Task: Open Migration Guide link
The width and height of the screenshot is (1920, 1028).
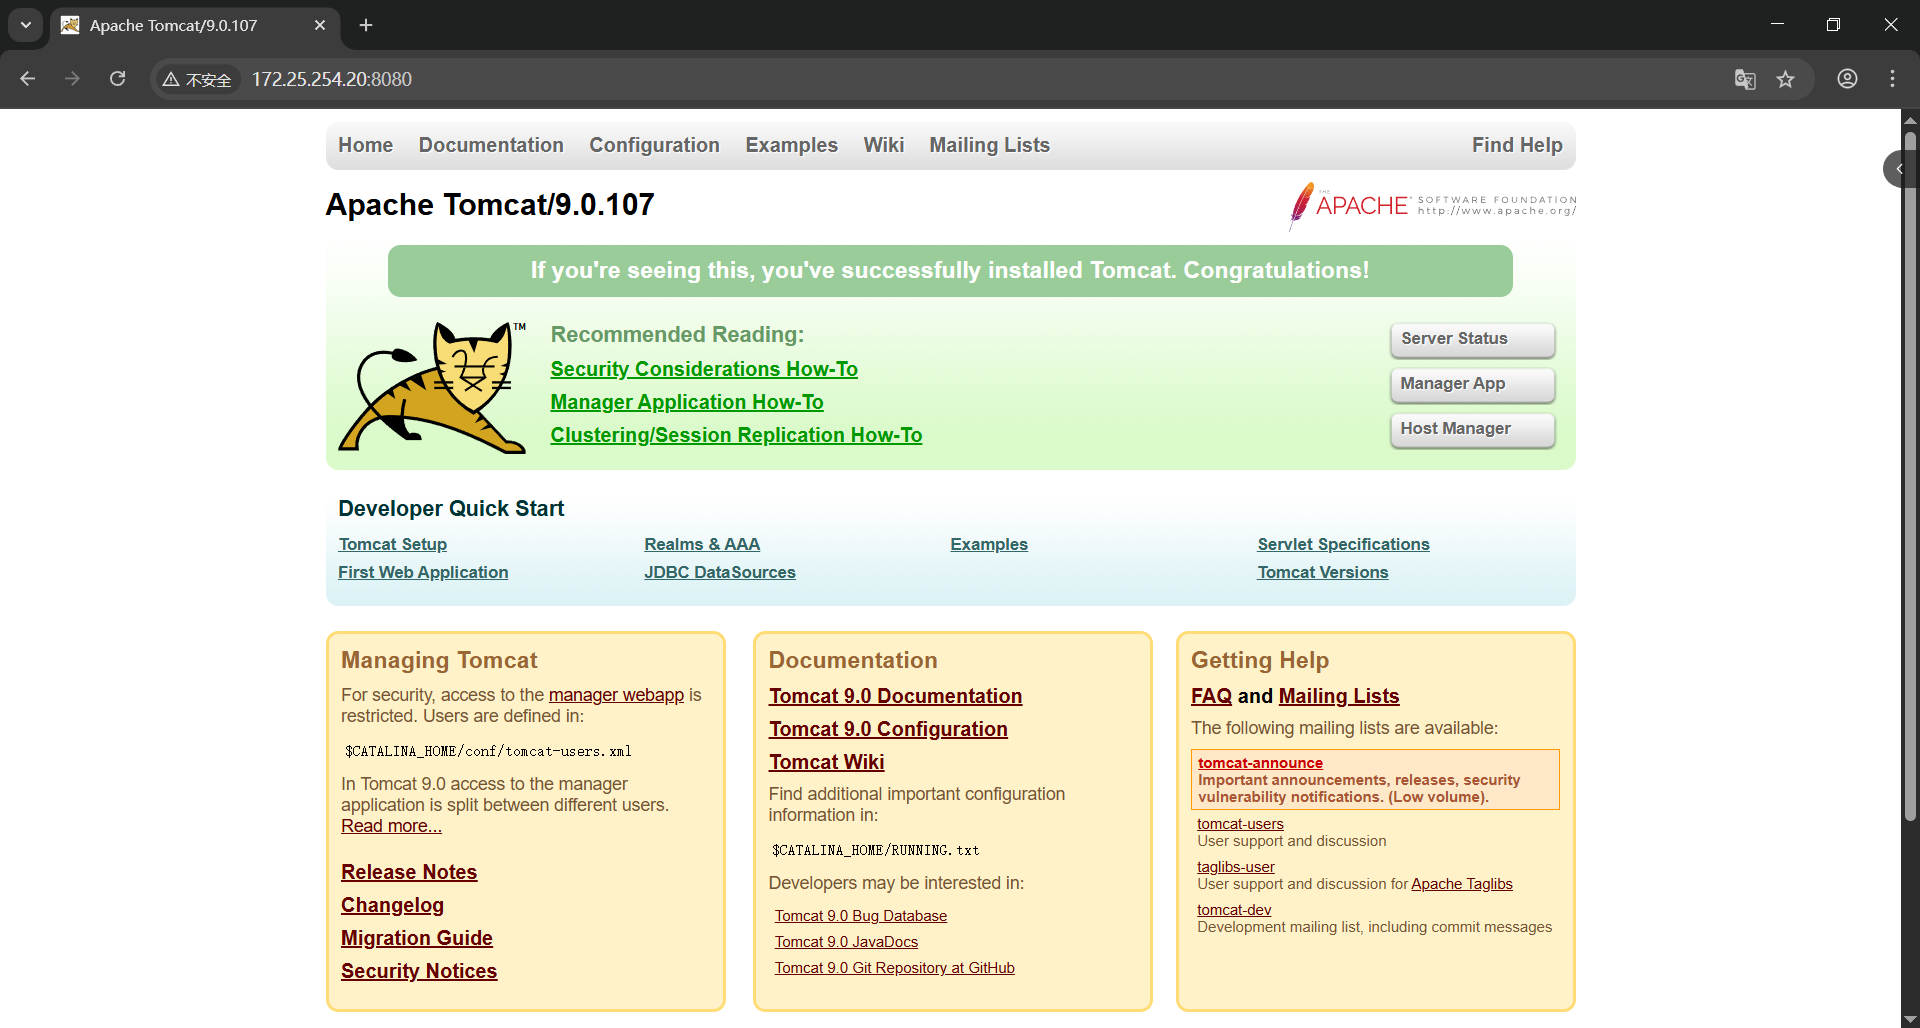Action: [x=417, y=938]
